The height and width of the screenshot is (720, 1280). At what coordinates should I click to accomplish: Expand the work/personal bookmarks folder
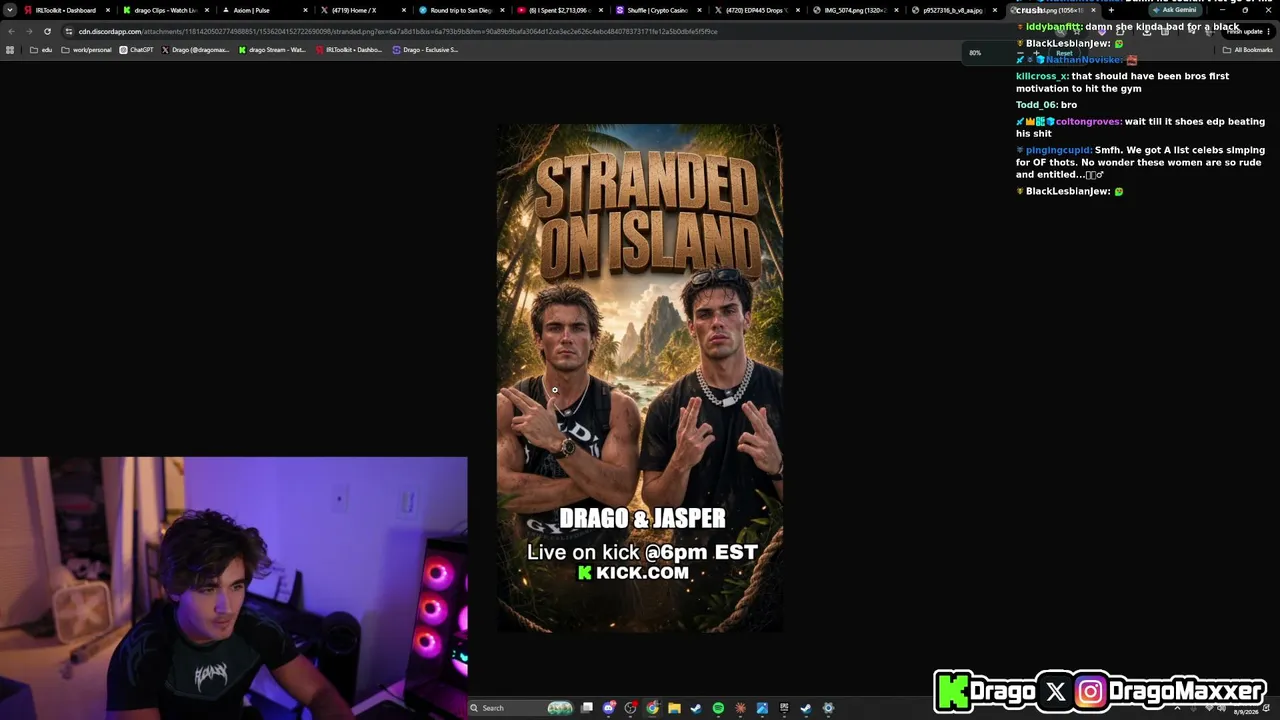86,50
